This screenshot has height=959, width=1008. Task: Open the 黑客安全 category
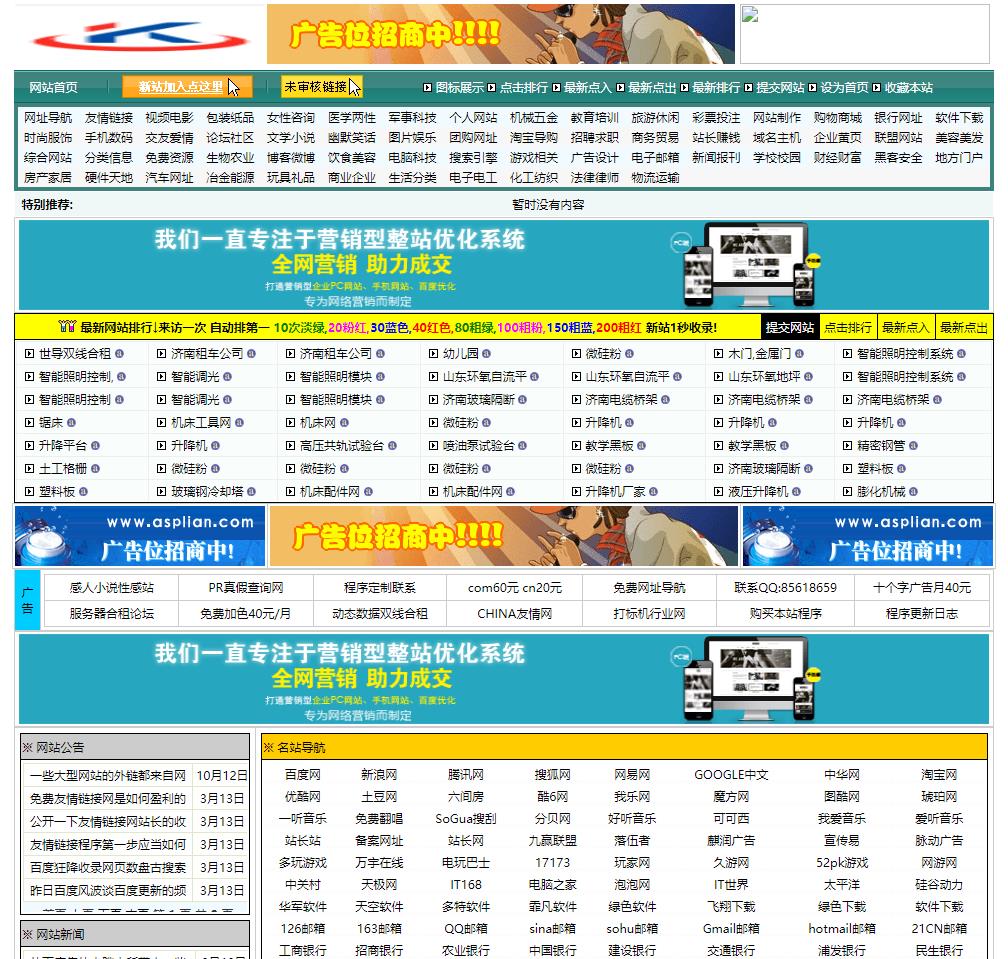point(898,157)
